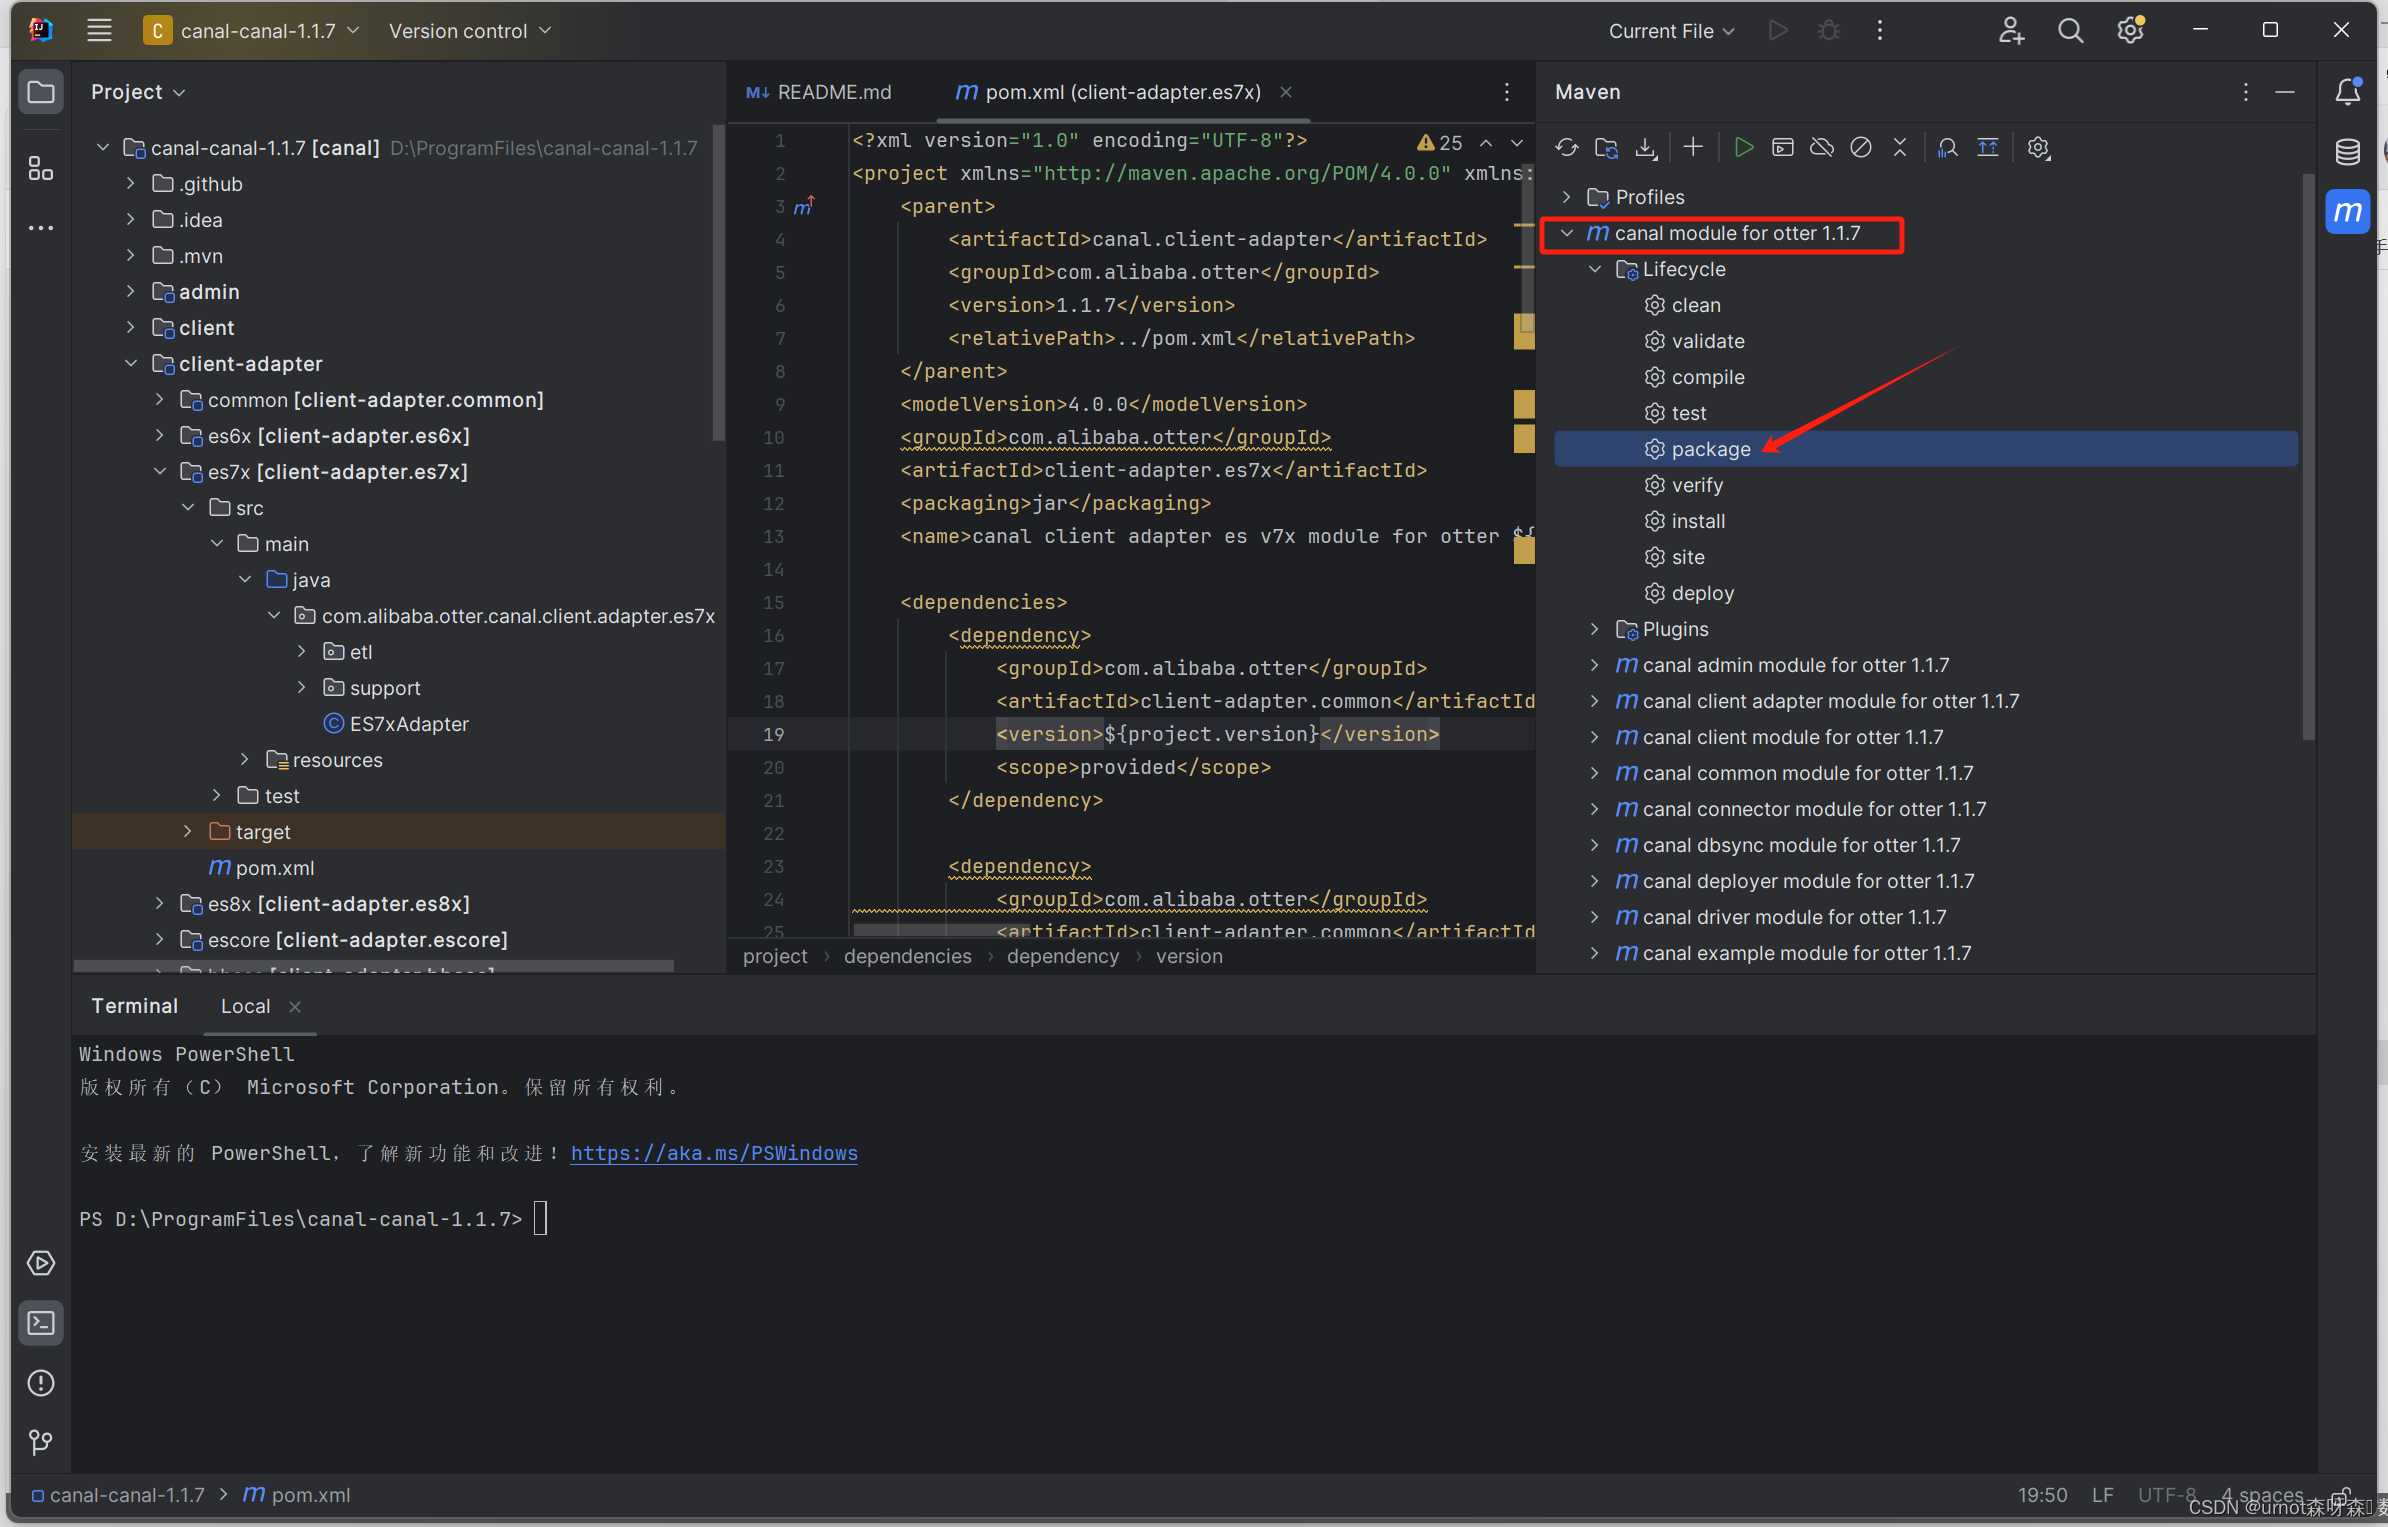The image size is (2388, 1527).
Task: Run Maven build green play icon
Action: [x=1743, y=148]
